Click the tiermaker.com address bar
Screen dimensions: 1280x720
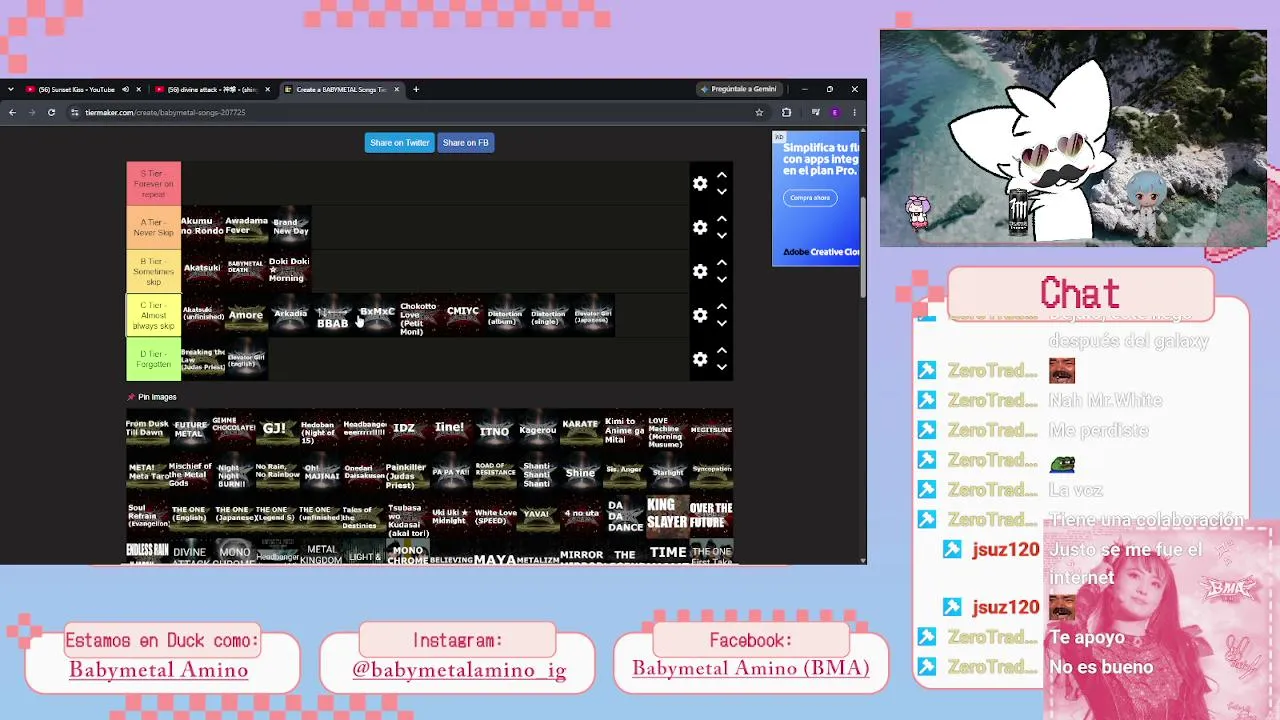click(410, 112)
